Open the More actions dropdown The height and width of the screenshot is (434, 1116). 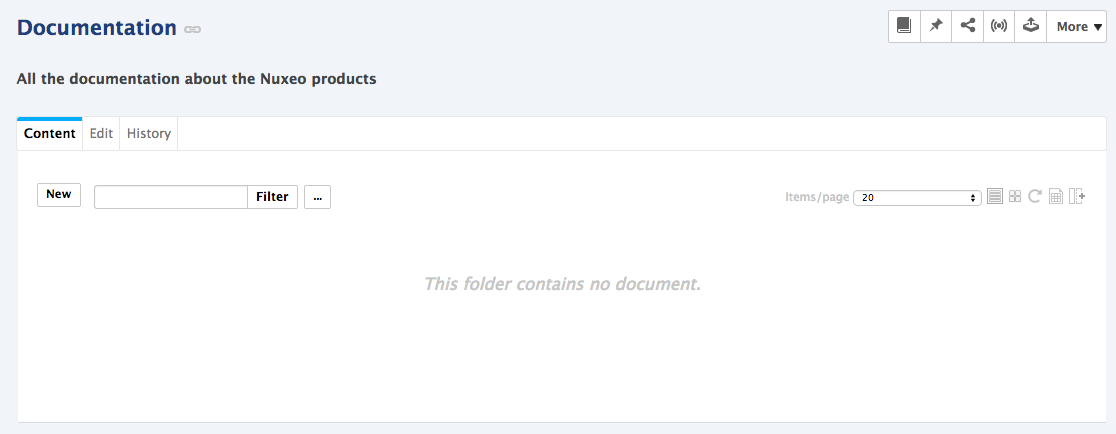pyautogui.click(x=1076, y=26)
